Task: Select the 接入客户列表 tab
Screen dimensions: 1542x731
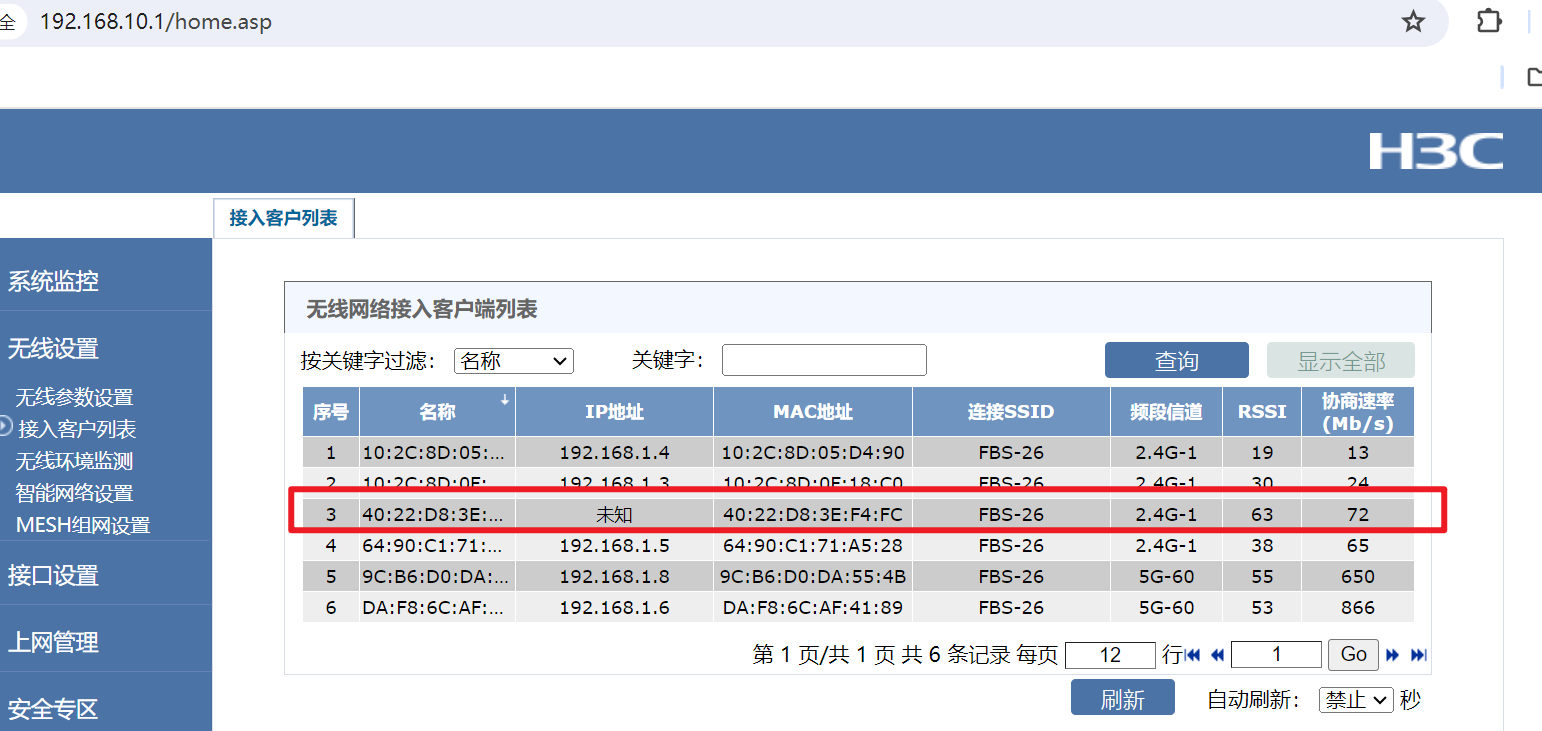Action: (x=284, y=218)
